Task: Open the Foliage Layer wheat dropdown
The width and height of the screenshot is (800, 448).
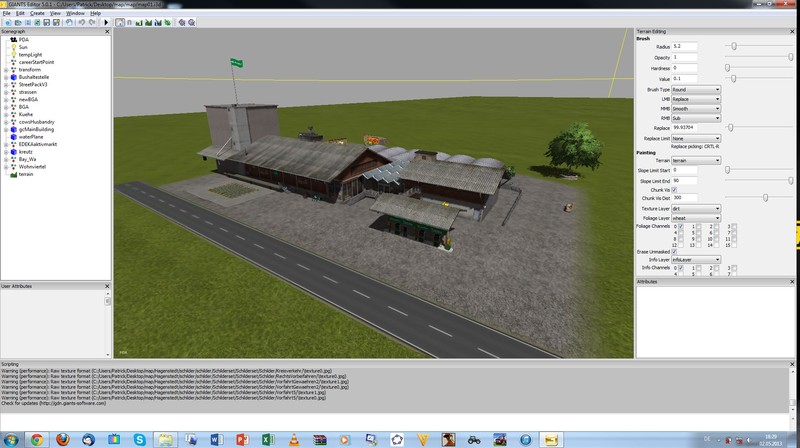Action: 696,218
